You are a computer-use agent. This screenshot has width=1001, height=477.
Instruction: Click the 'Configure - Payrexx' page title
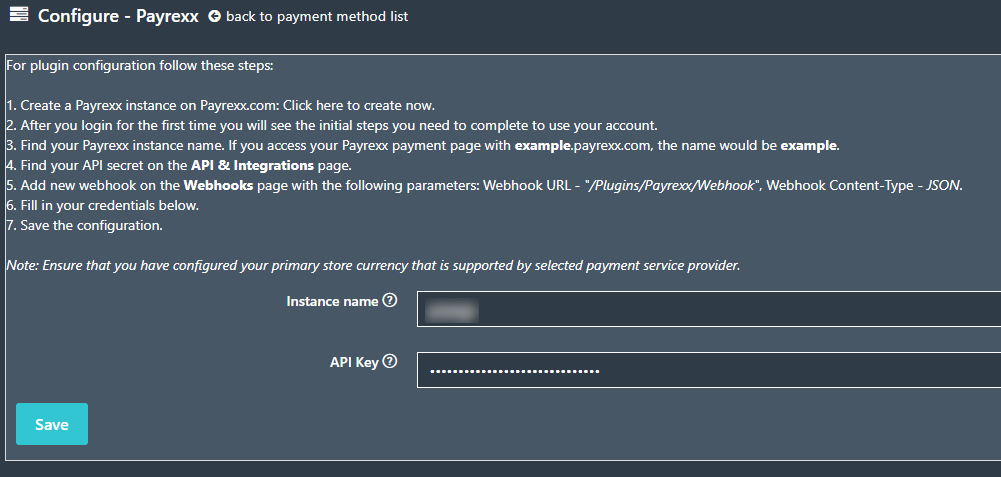click(x=119, y=15)
